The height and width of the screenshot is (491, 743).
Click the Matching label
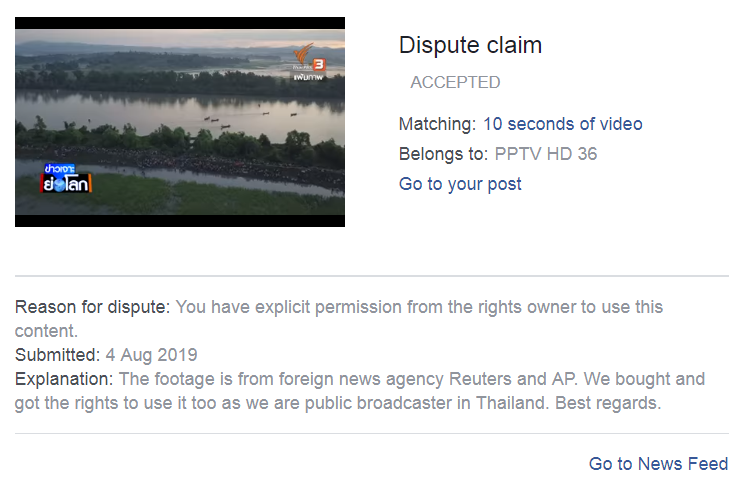click(437, 124)
